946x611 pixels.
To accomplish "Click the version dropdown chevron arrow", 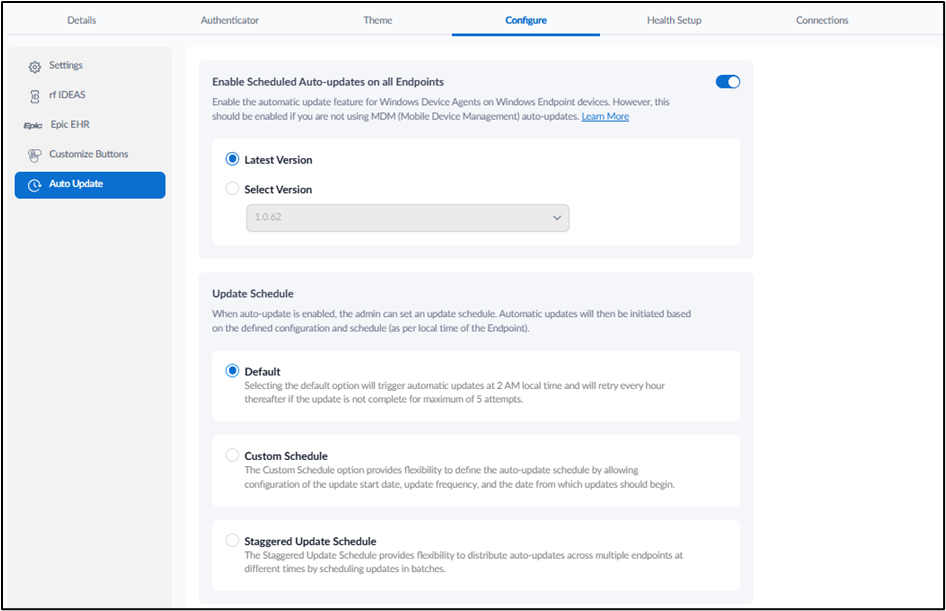I will (x=557, y=218).
